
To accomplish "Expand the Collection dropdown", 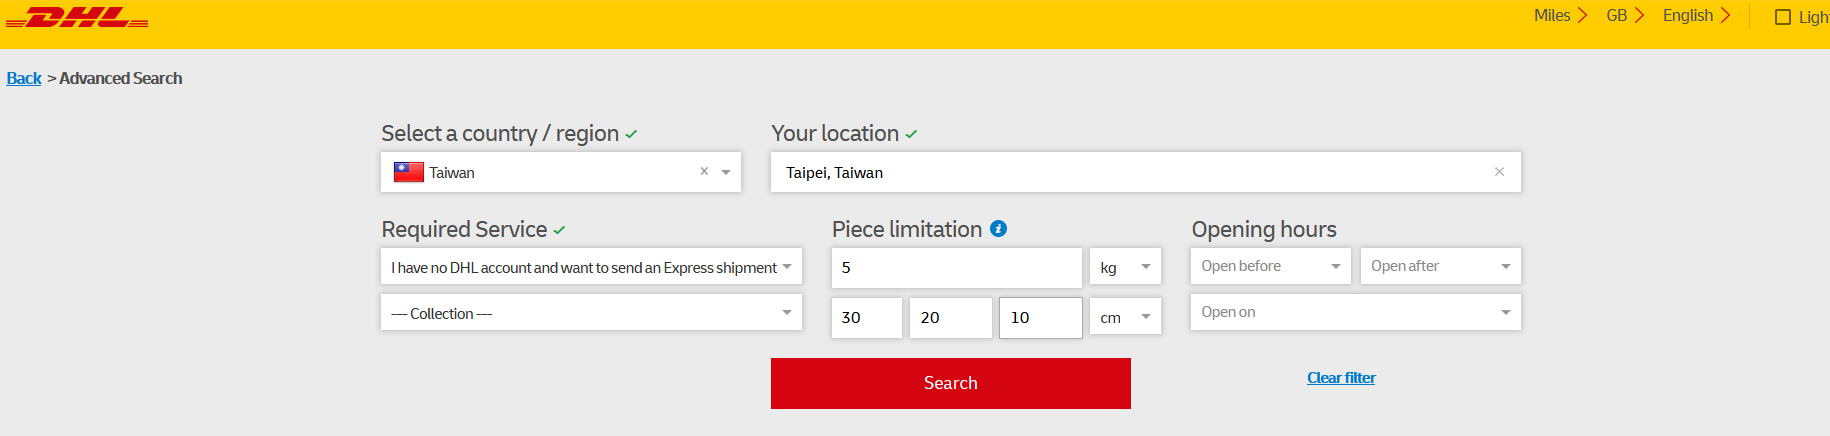I will pos(591,313).
